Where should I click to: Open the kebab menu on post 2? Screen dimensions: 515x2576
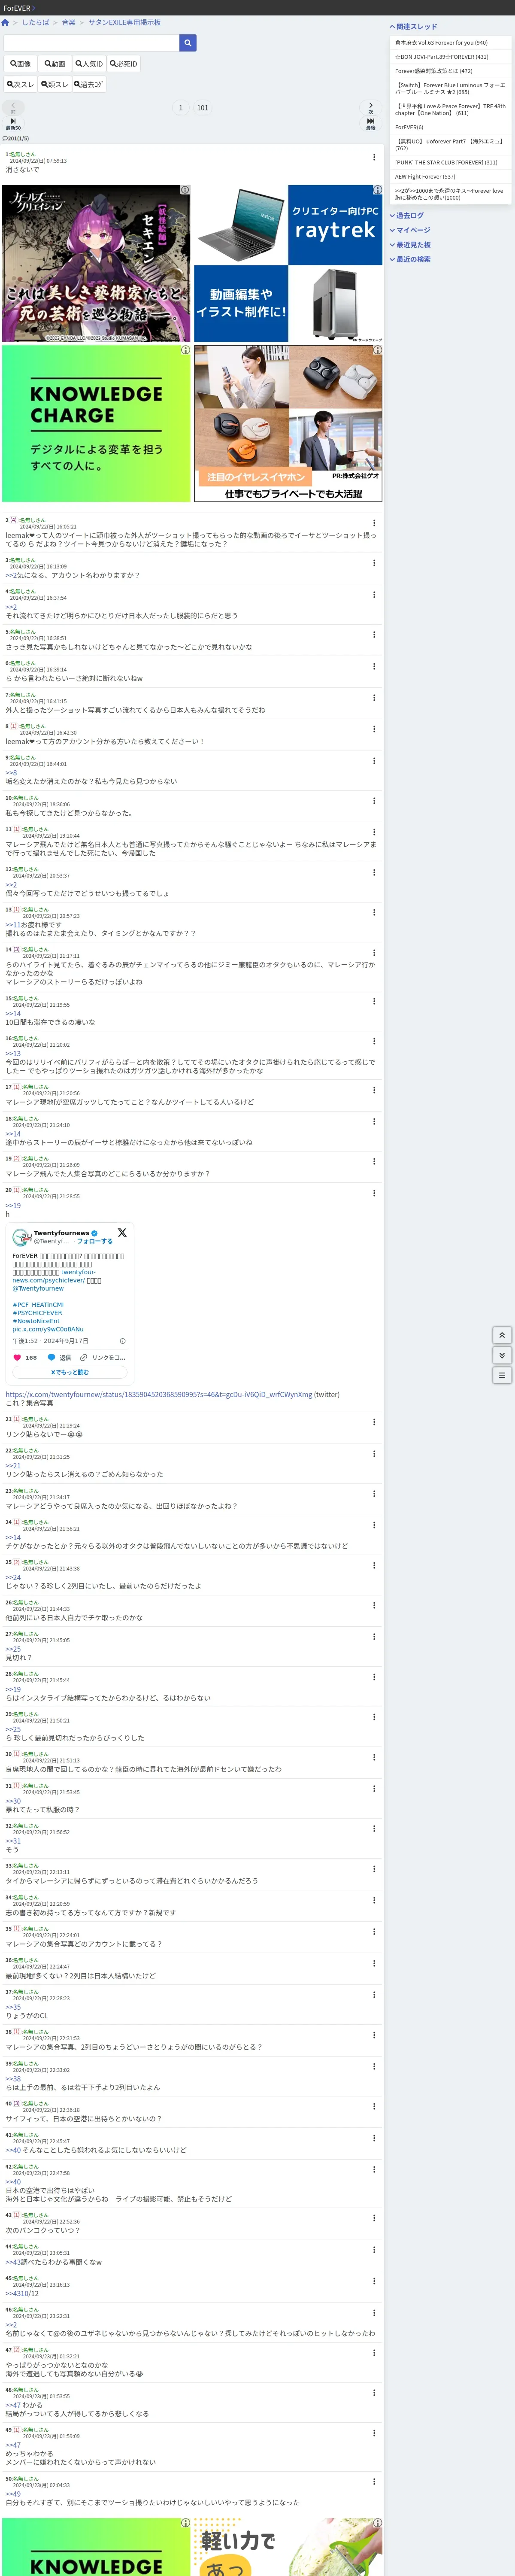(x=374, y=523)
